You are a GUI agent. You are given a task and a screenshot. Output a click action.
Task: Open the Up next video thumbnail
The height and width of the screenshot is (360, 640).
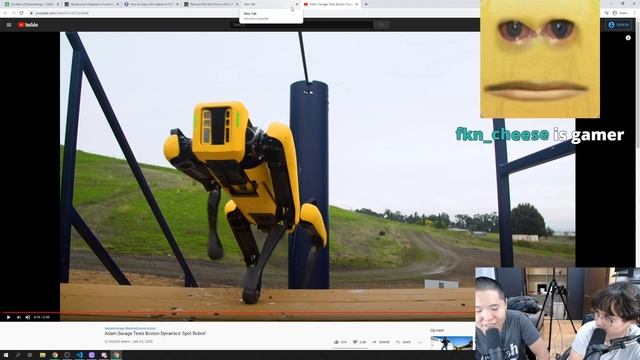(x=451, y=343)
